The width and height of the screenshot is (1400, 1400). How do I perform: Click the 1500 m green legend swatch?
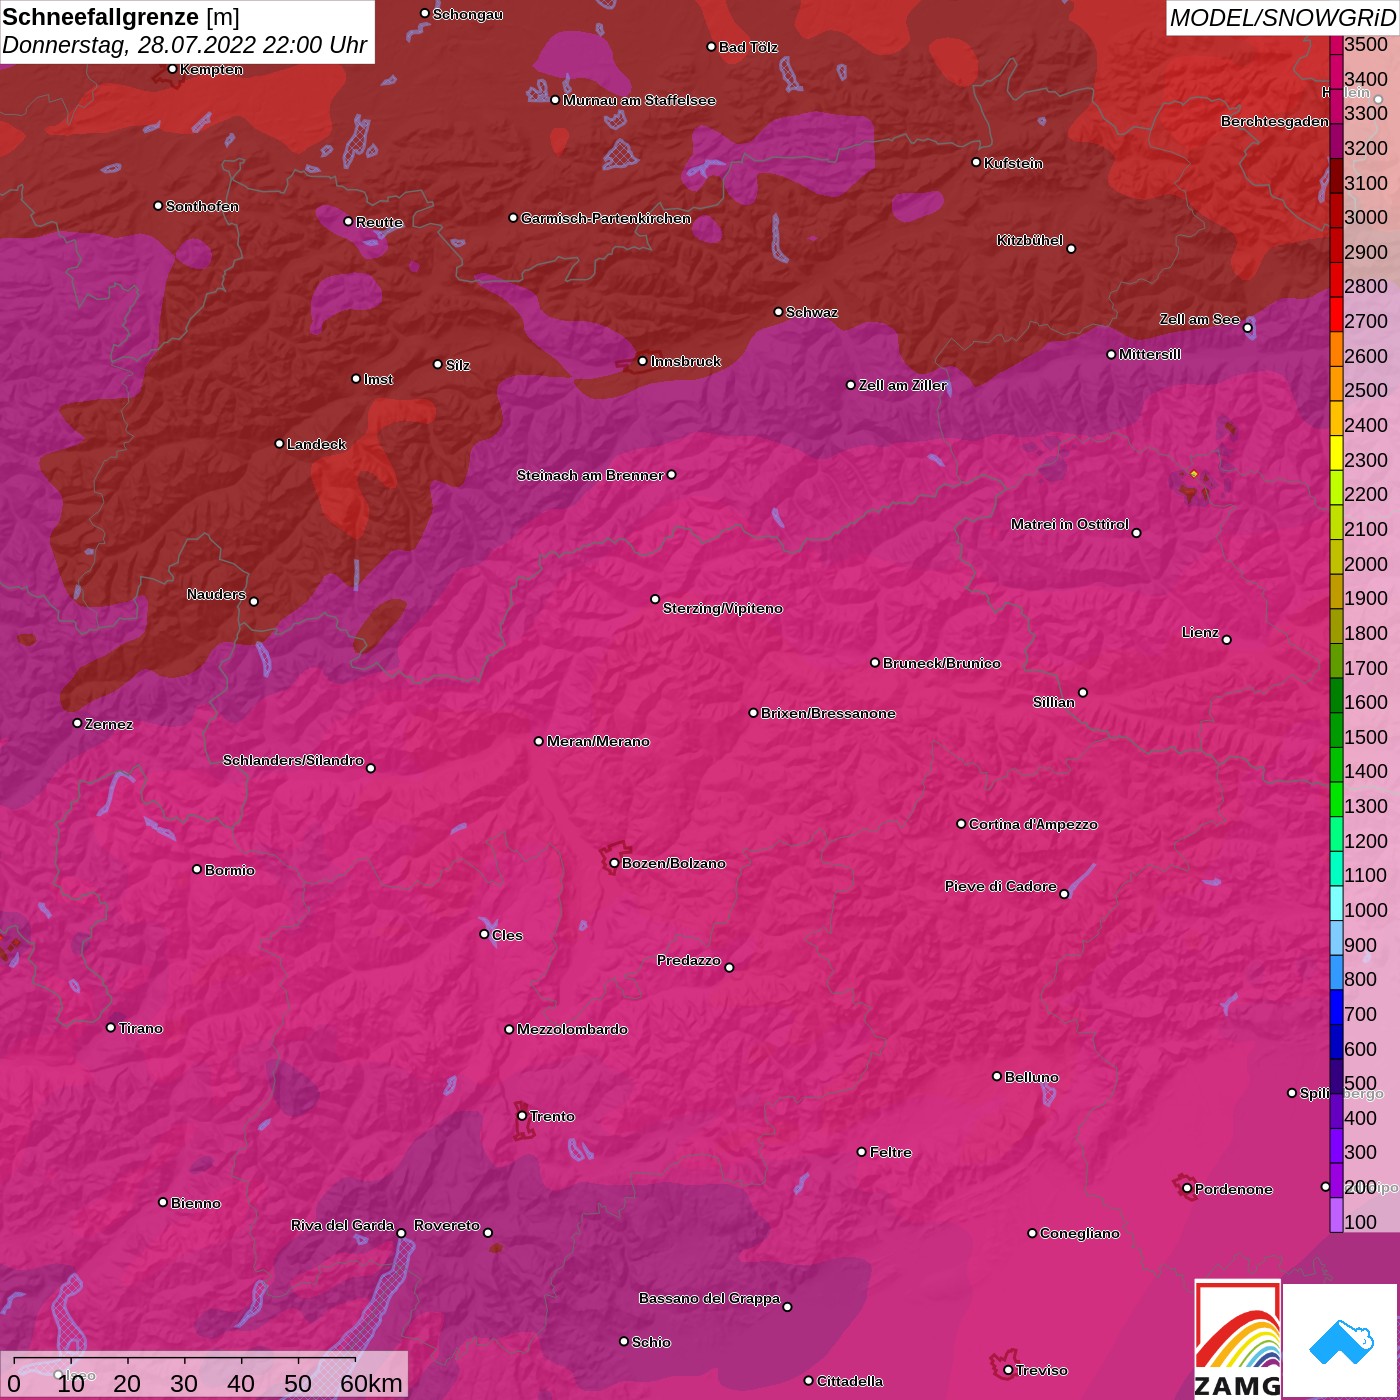1336,729
